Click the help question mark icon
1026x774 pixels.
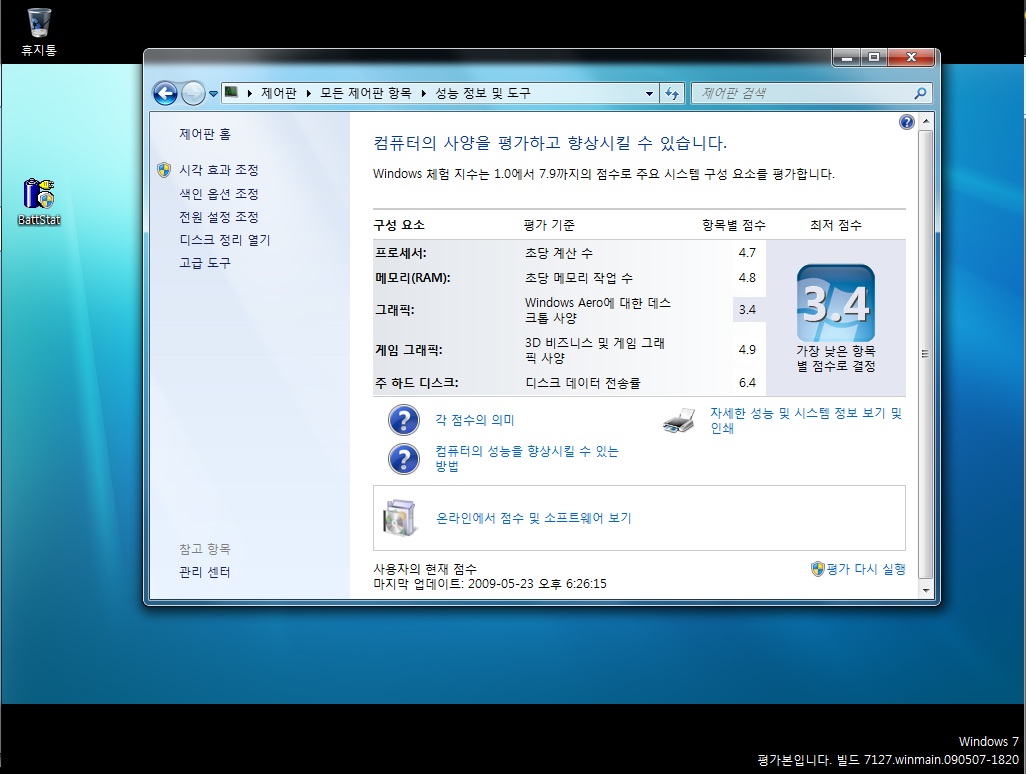pyautogui.click(x=906, y=122)
